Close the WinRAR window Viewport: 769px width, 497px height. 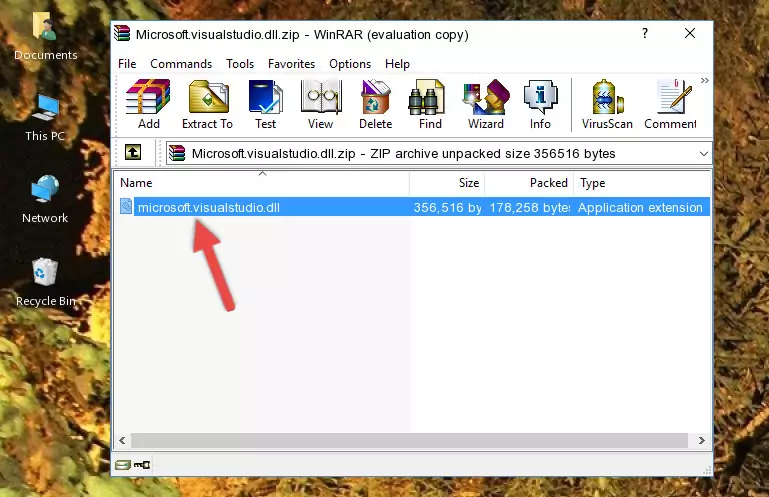point(690,33)
